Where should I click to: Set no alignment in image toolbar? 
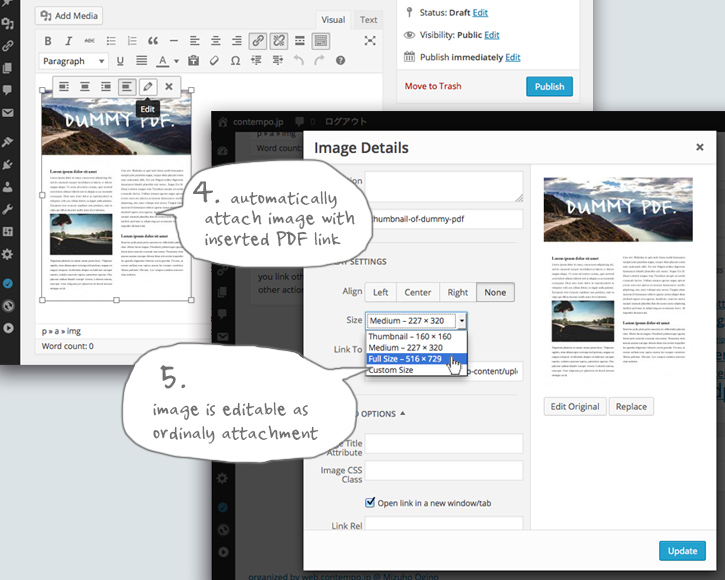tap(127, 86)
